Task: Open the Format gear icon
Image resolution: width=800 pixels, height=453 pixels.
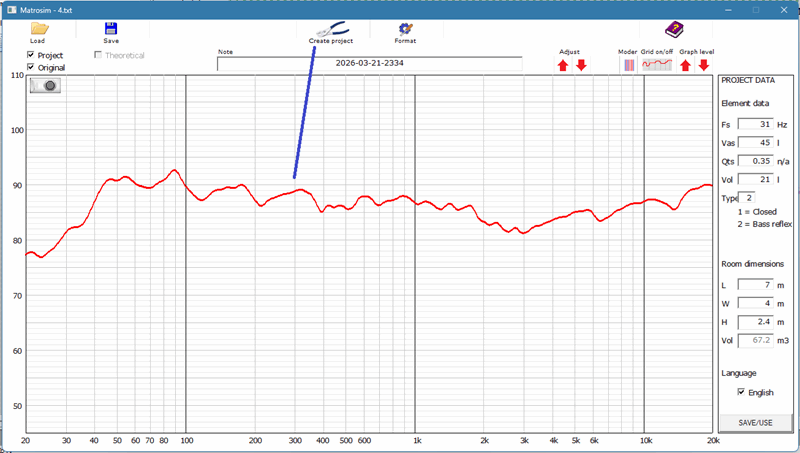Action: [x=405, y=30]
